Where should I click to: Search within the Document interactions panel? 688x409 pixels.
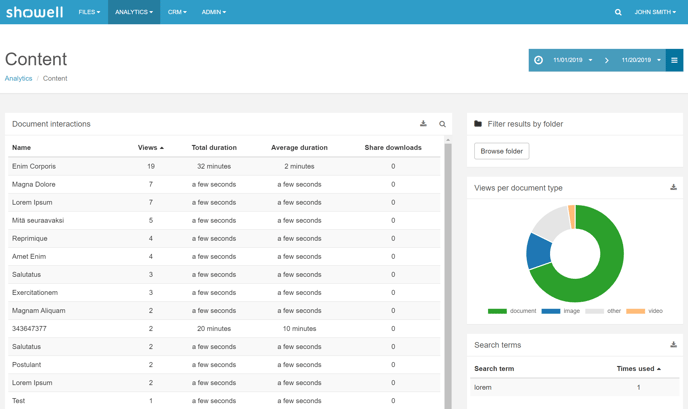pyautogui.click(x=442, y=124)
